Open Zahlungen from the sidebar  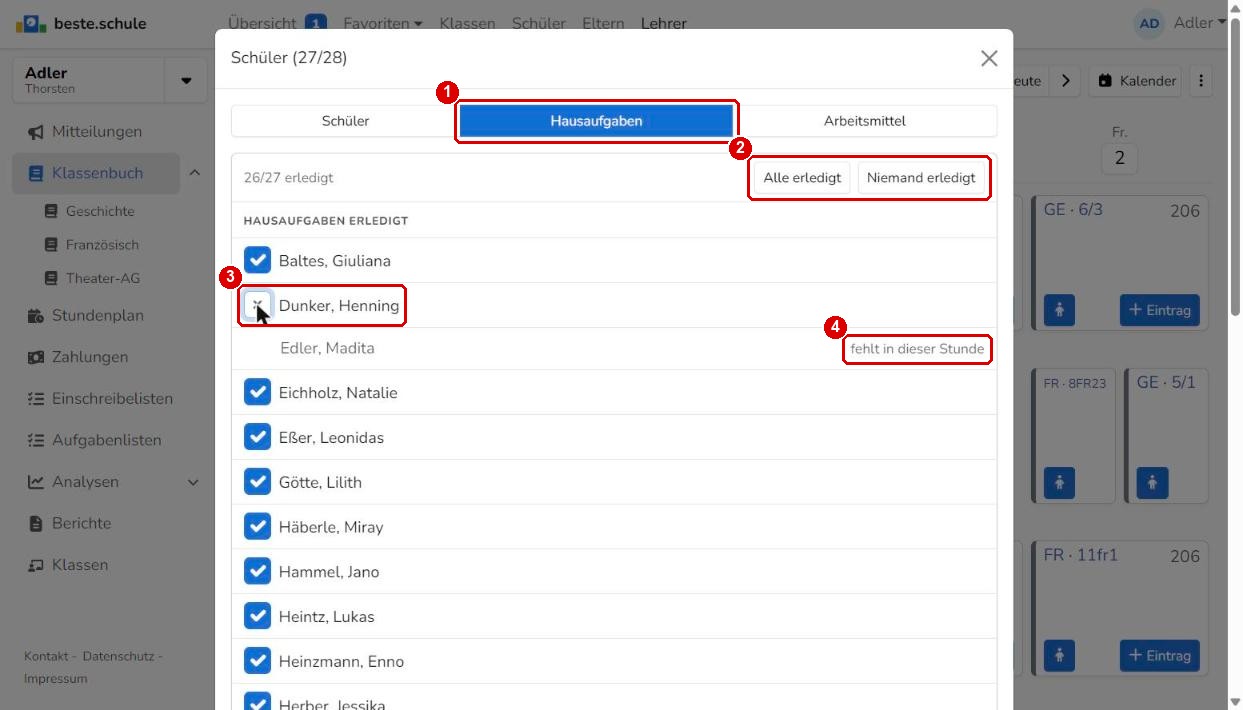click(x=90, y=357)
